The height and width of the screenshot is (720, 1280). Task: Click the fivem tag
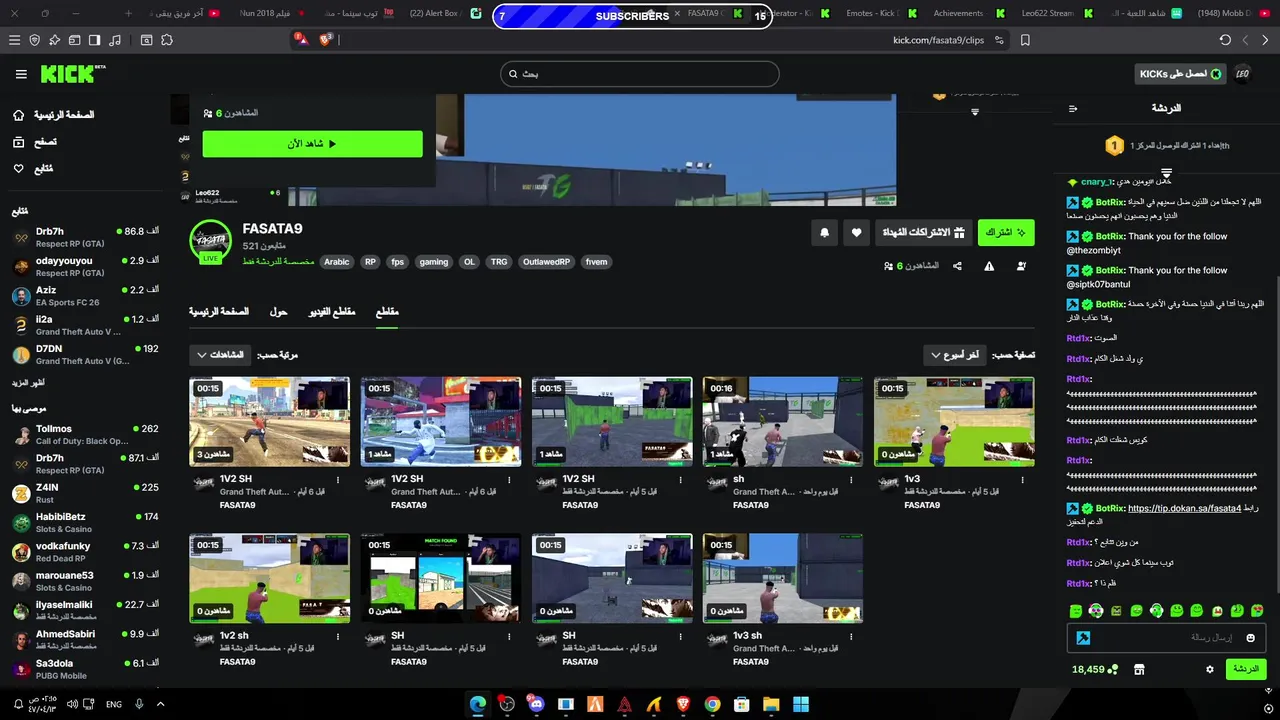pos(596,262)
